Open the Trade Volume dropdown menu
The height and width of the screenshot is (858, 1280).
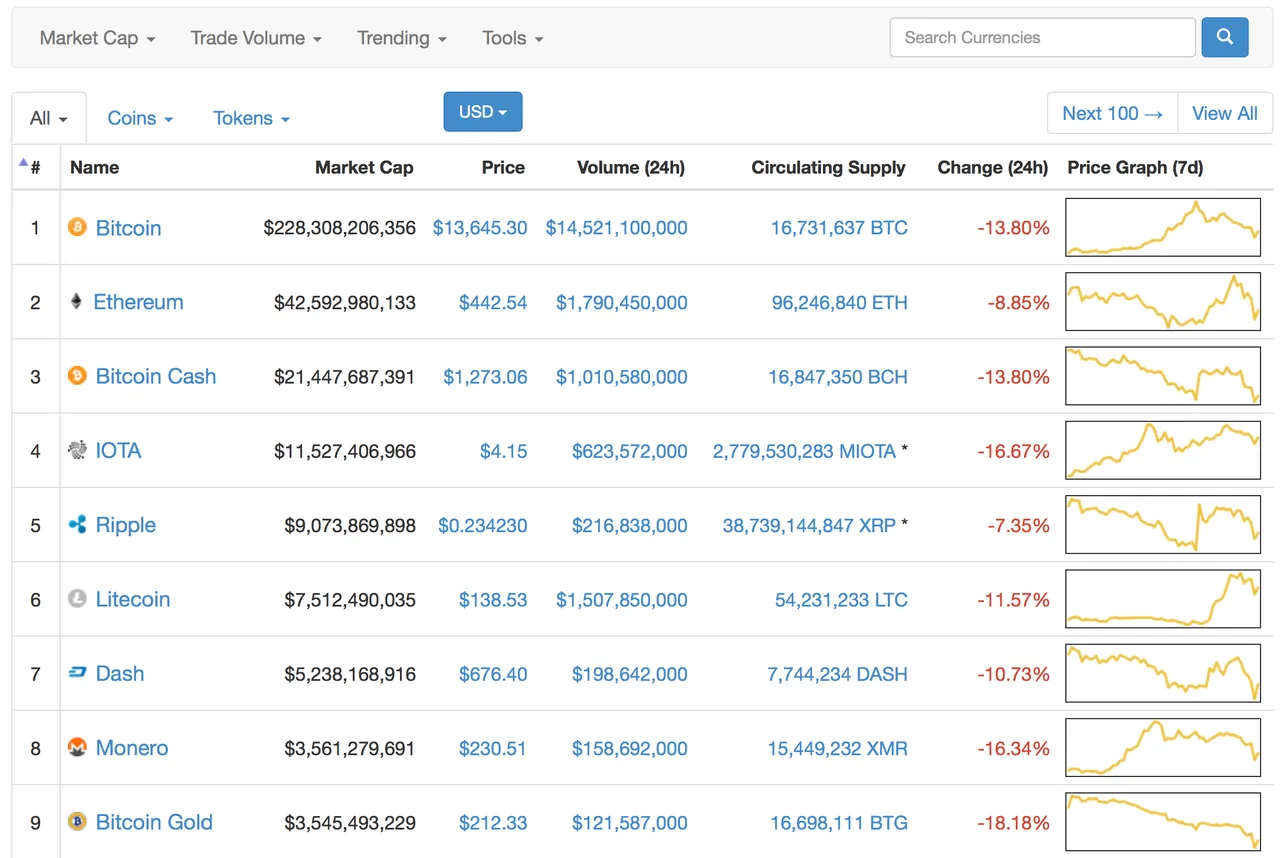[x=256, y=38]
